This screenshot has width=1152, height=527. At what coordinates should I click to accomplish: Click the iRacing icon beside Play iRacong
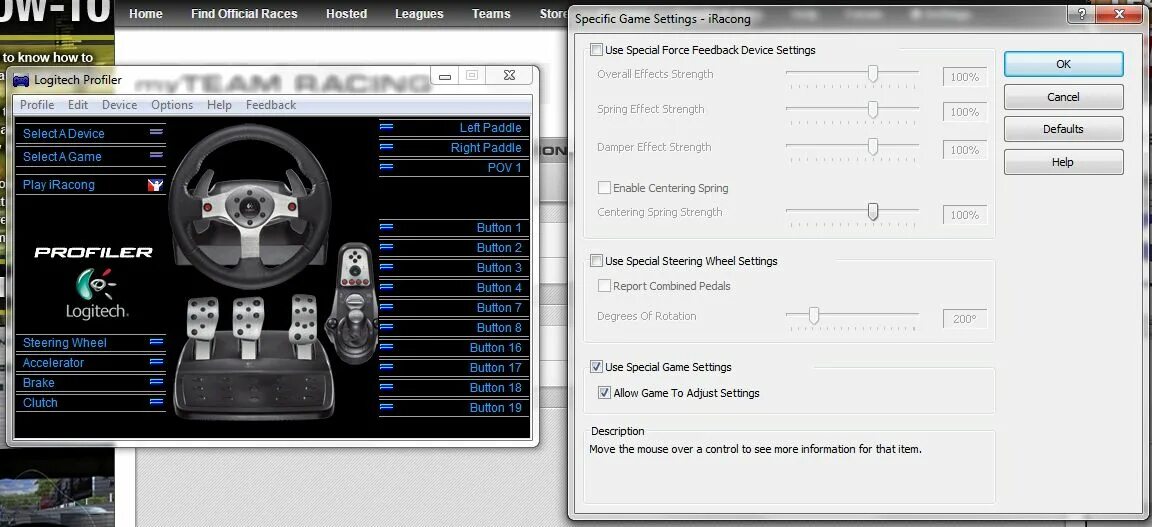tap(155, 184)
